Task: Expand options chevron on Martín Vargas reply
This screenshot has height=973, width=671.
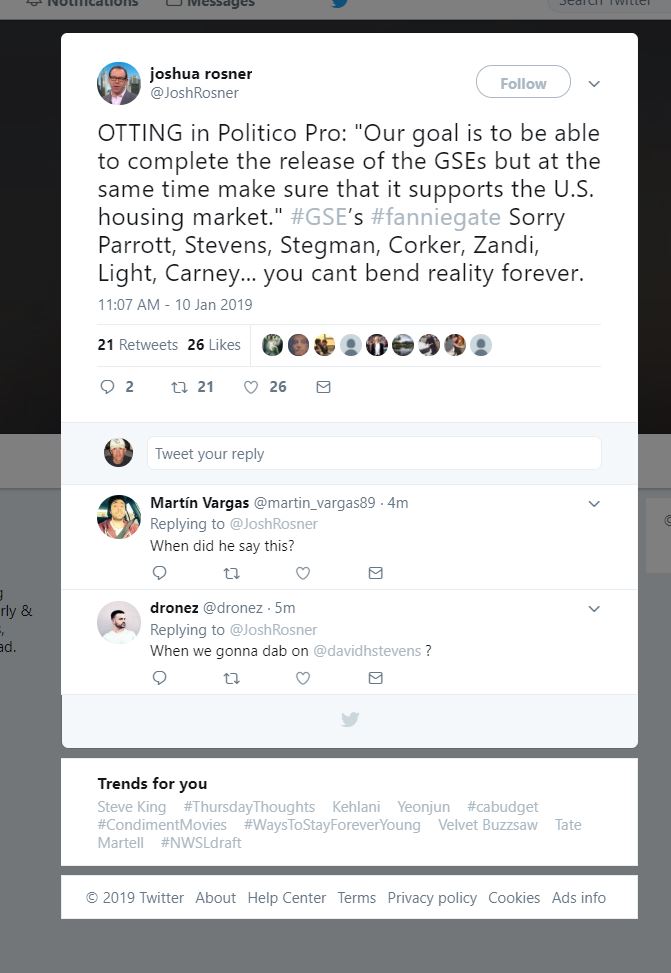Action: (594, 504)
